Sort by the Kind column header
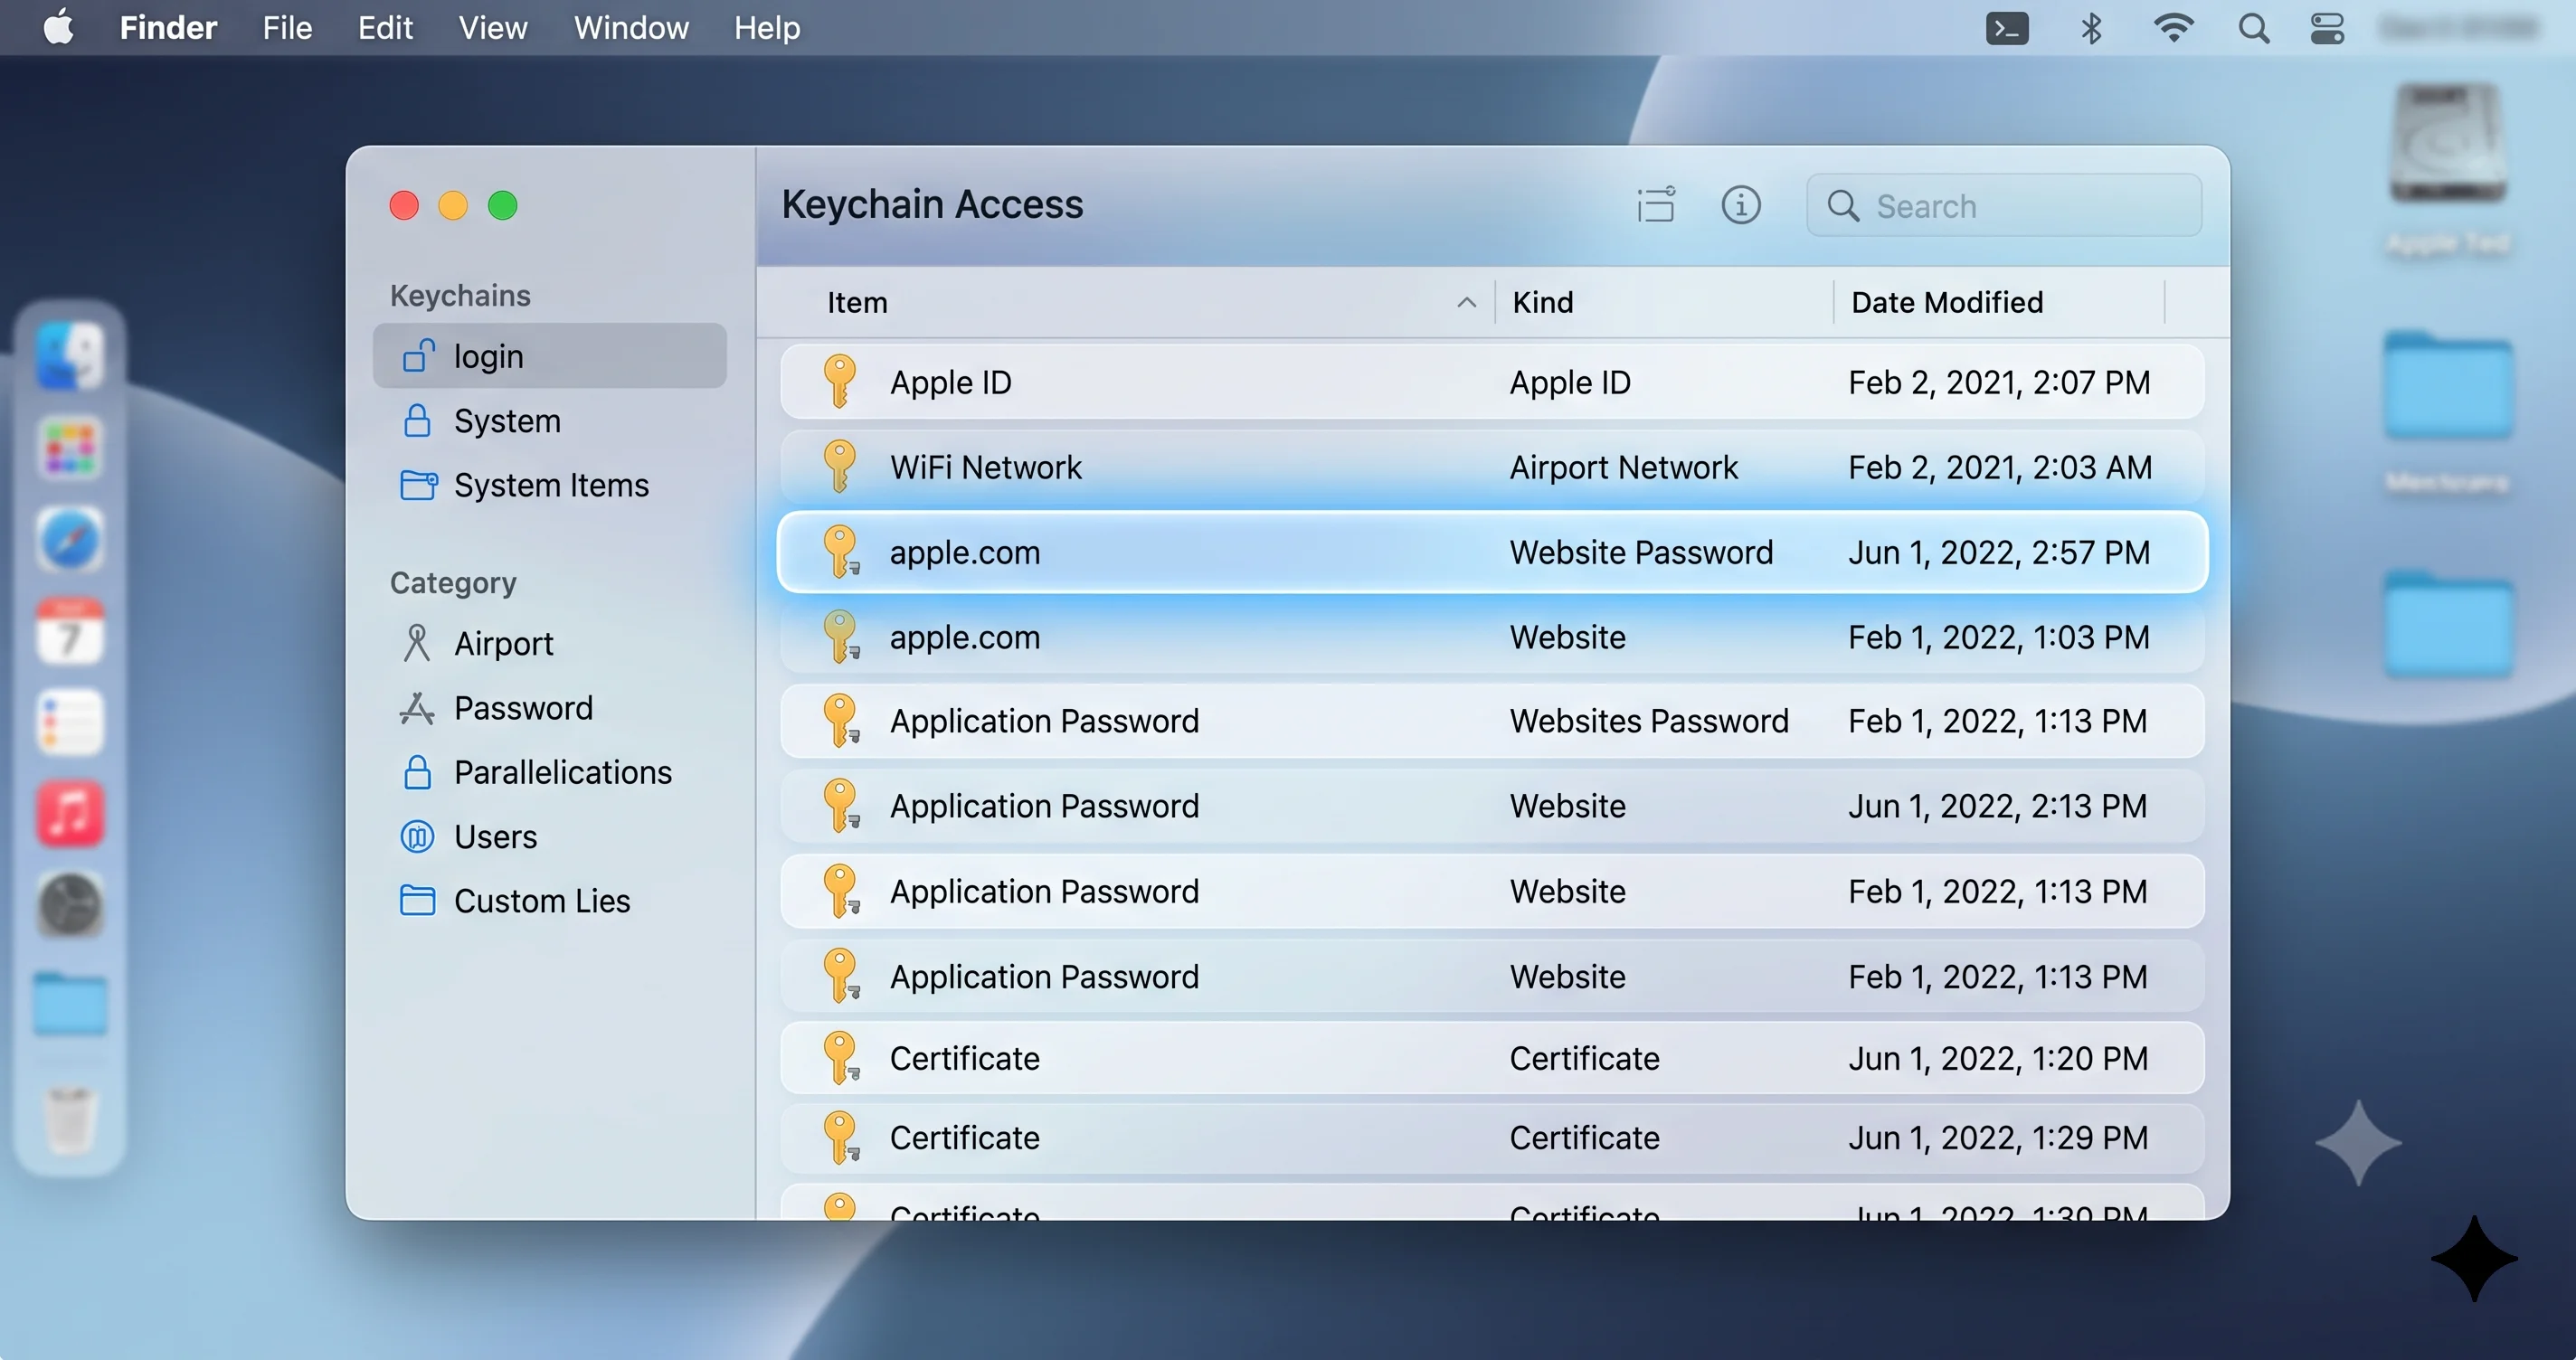The image size is (2576, 1360). tap(1542, 302)
